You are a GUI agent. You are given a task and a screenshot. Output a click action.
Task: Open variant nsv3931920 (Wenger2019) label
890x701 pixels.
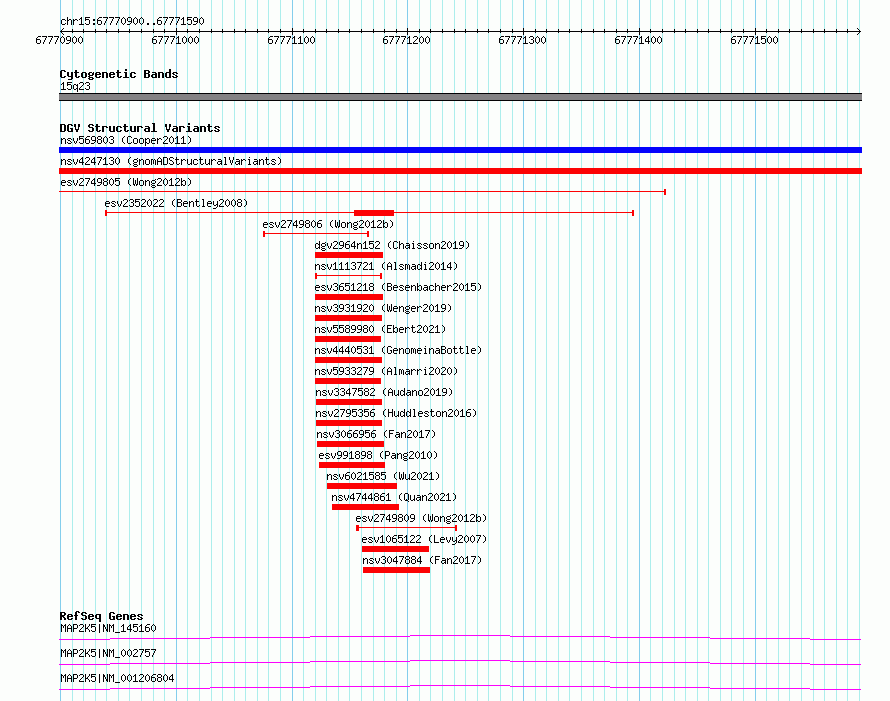click(383, 308)
